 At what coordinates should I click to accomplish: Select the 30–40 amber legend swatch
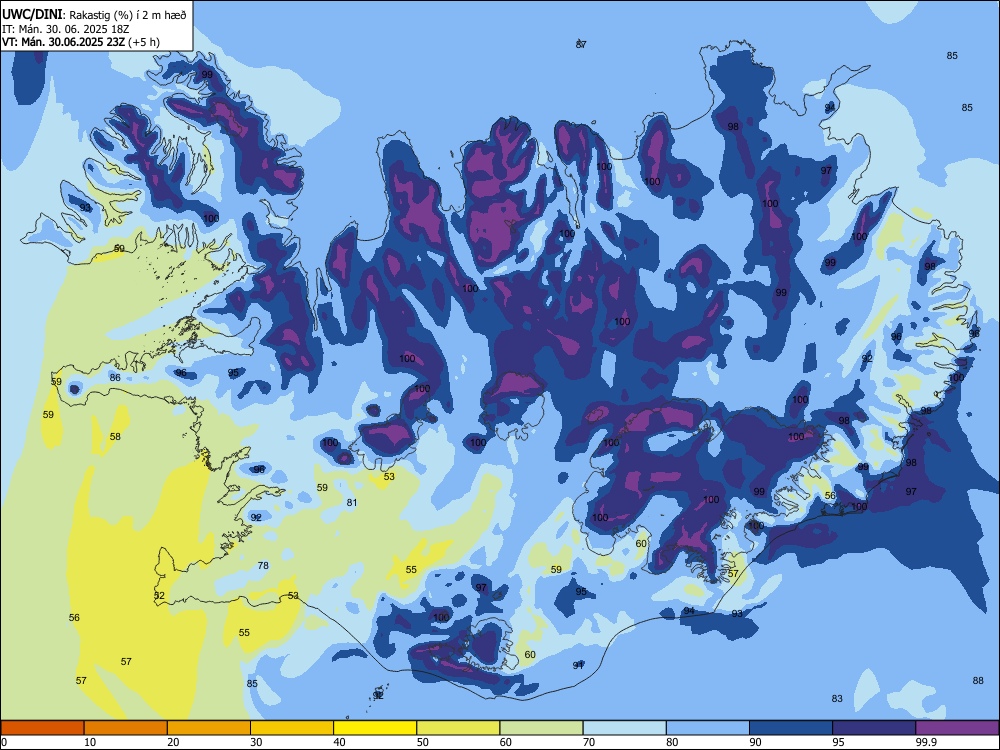(292, 728)
